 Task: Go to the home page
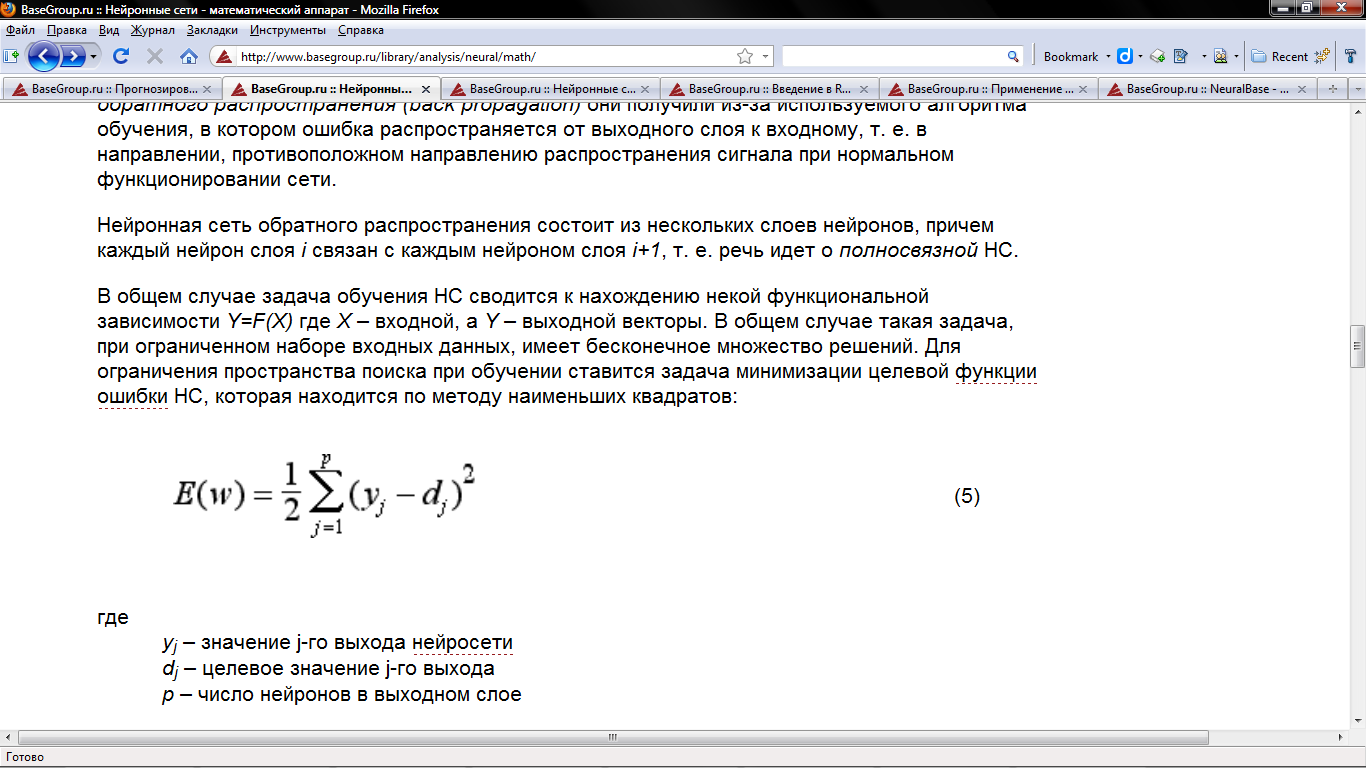pos(189,56)
